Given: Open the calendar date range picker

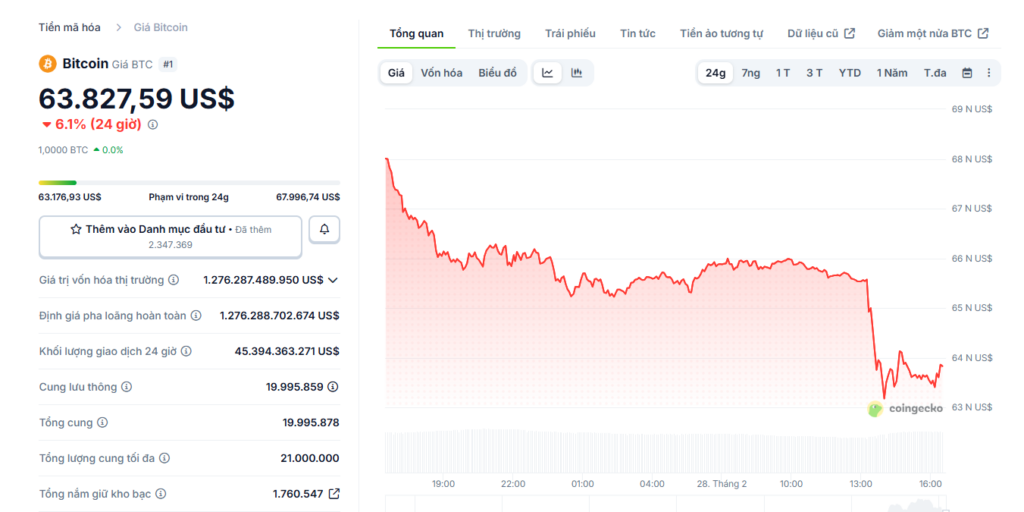Looking at the screenshot, I should click(967, 73).
